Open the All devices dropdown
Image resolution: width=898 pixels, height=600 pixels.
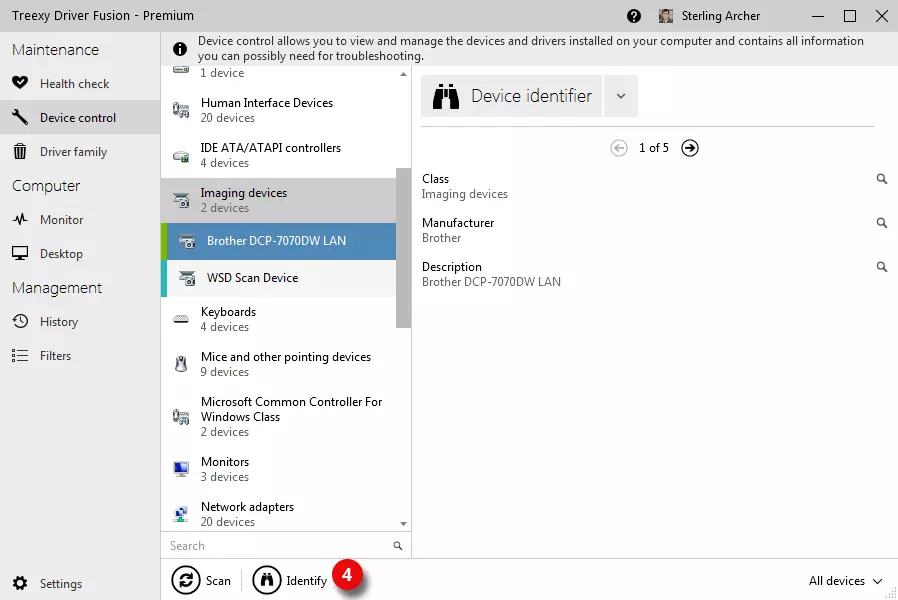[845, 581]
